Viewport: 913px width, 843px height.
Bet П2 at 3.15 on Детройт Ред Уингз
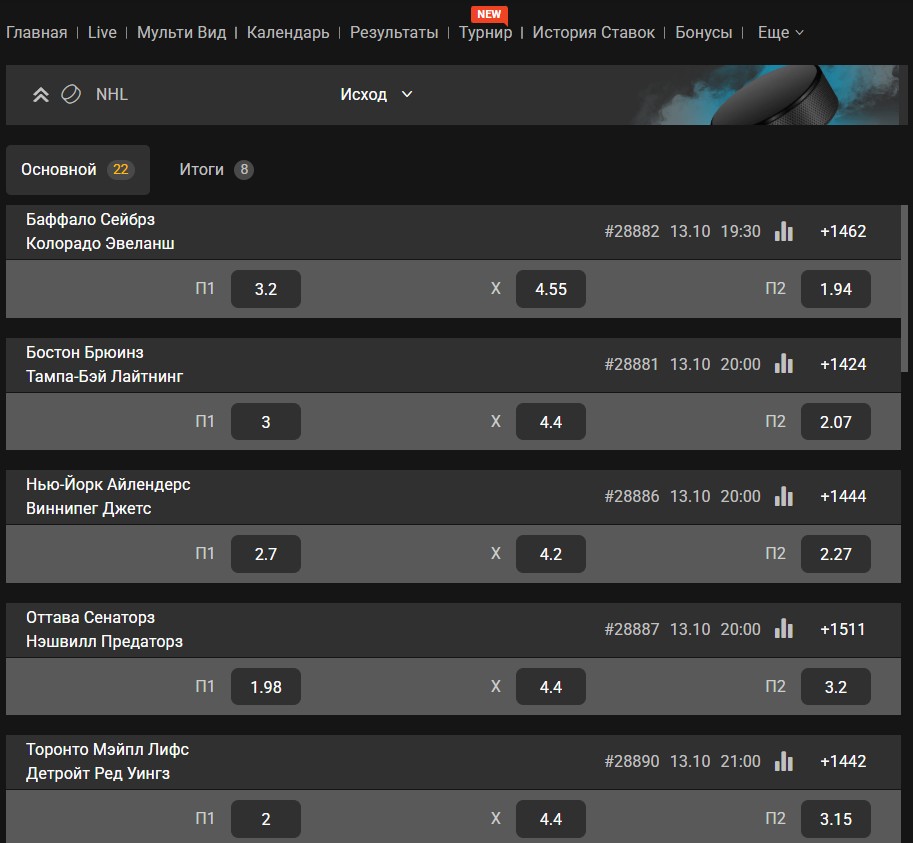[836, 819]
